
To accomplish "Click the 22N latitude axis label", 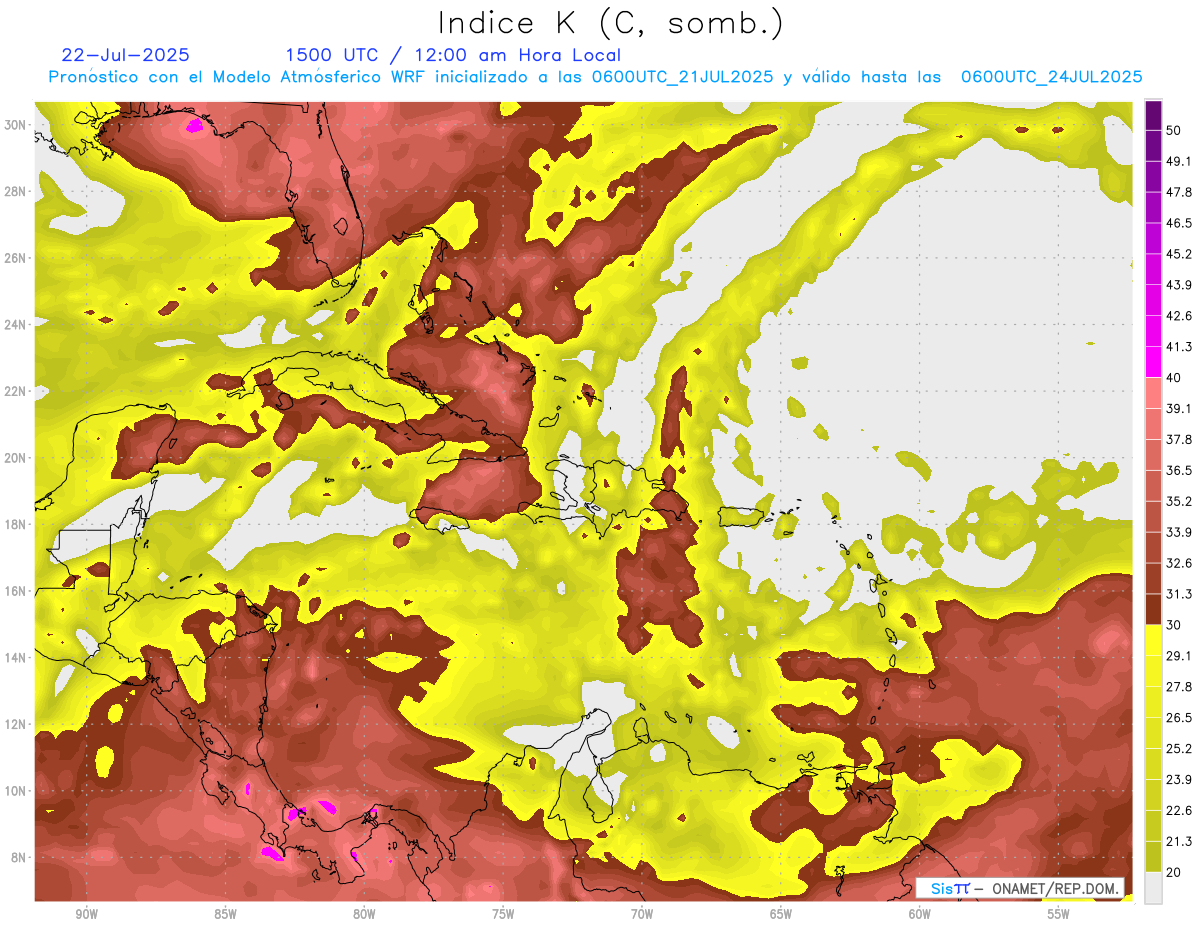I will click(x=15, y=391).
